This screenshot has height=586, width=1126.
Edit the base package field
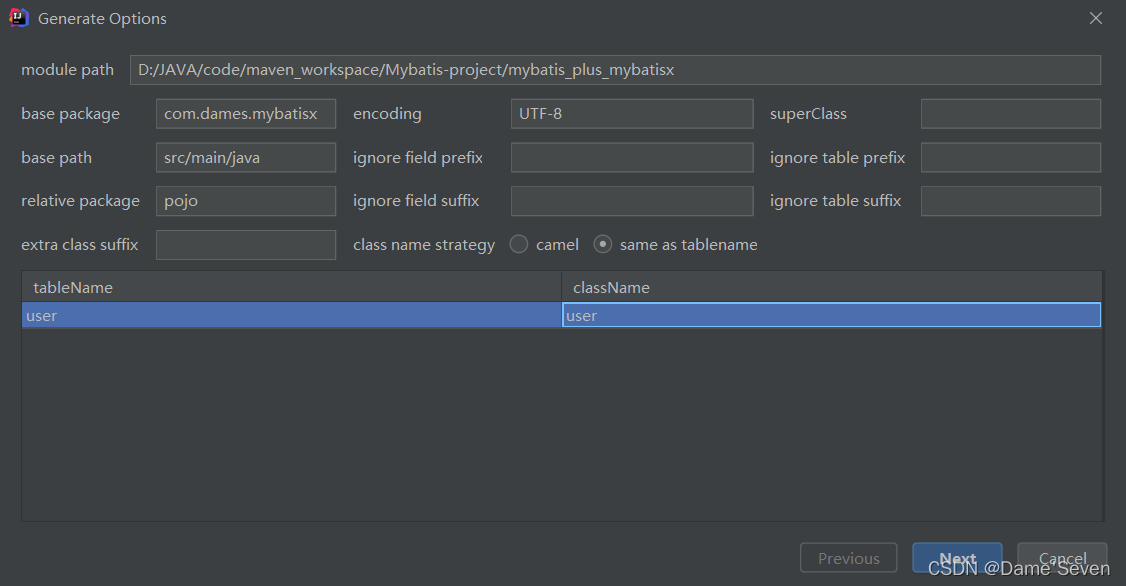(246, 113)
